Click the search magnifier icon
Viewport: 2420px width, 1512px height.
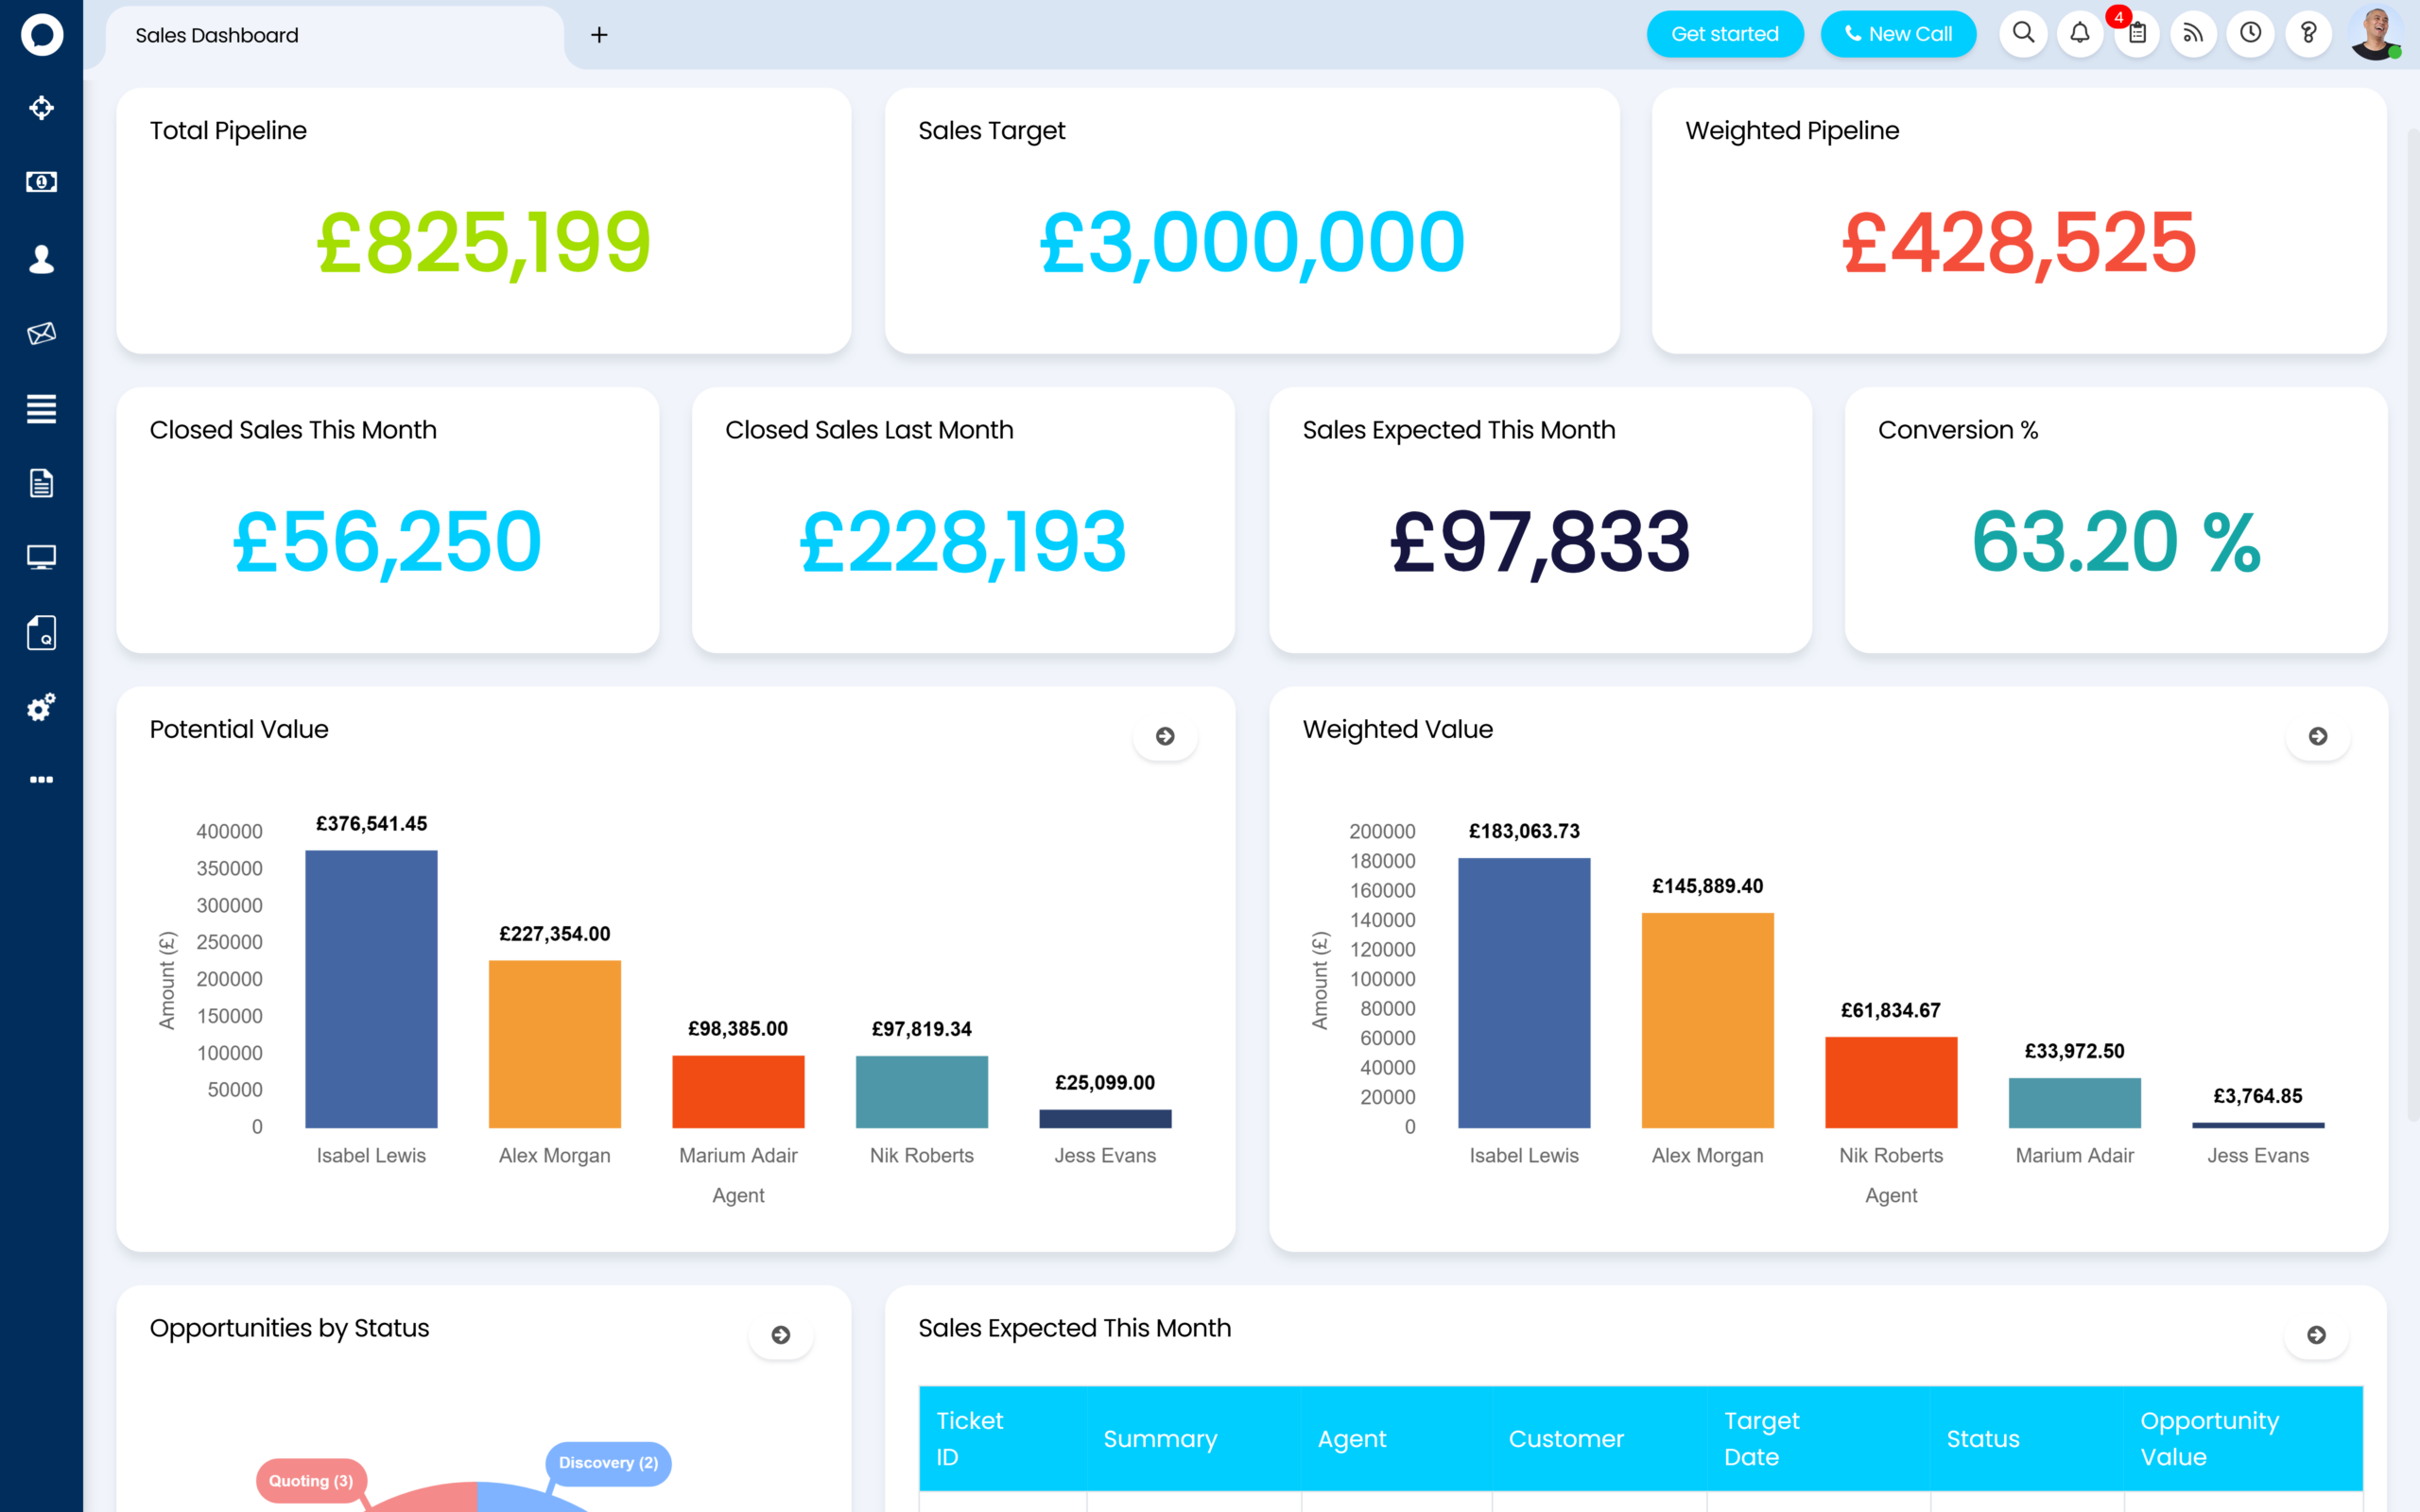tap(2023, 34)
